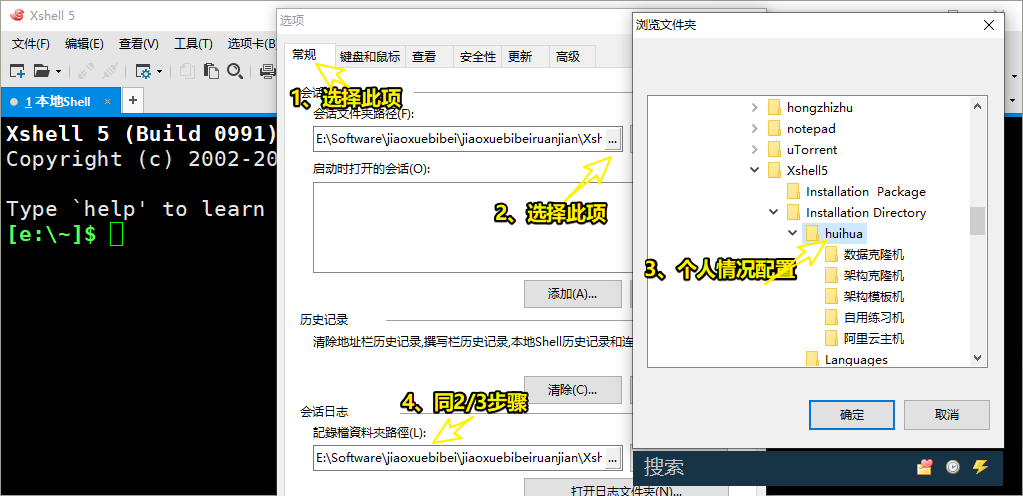
Task: Switch to the 安全性 tab
Action: (478, 57)
